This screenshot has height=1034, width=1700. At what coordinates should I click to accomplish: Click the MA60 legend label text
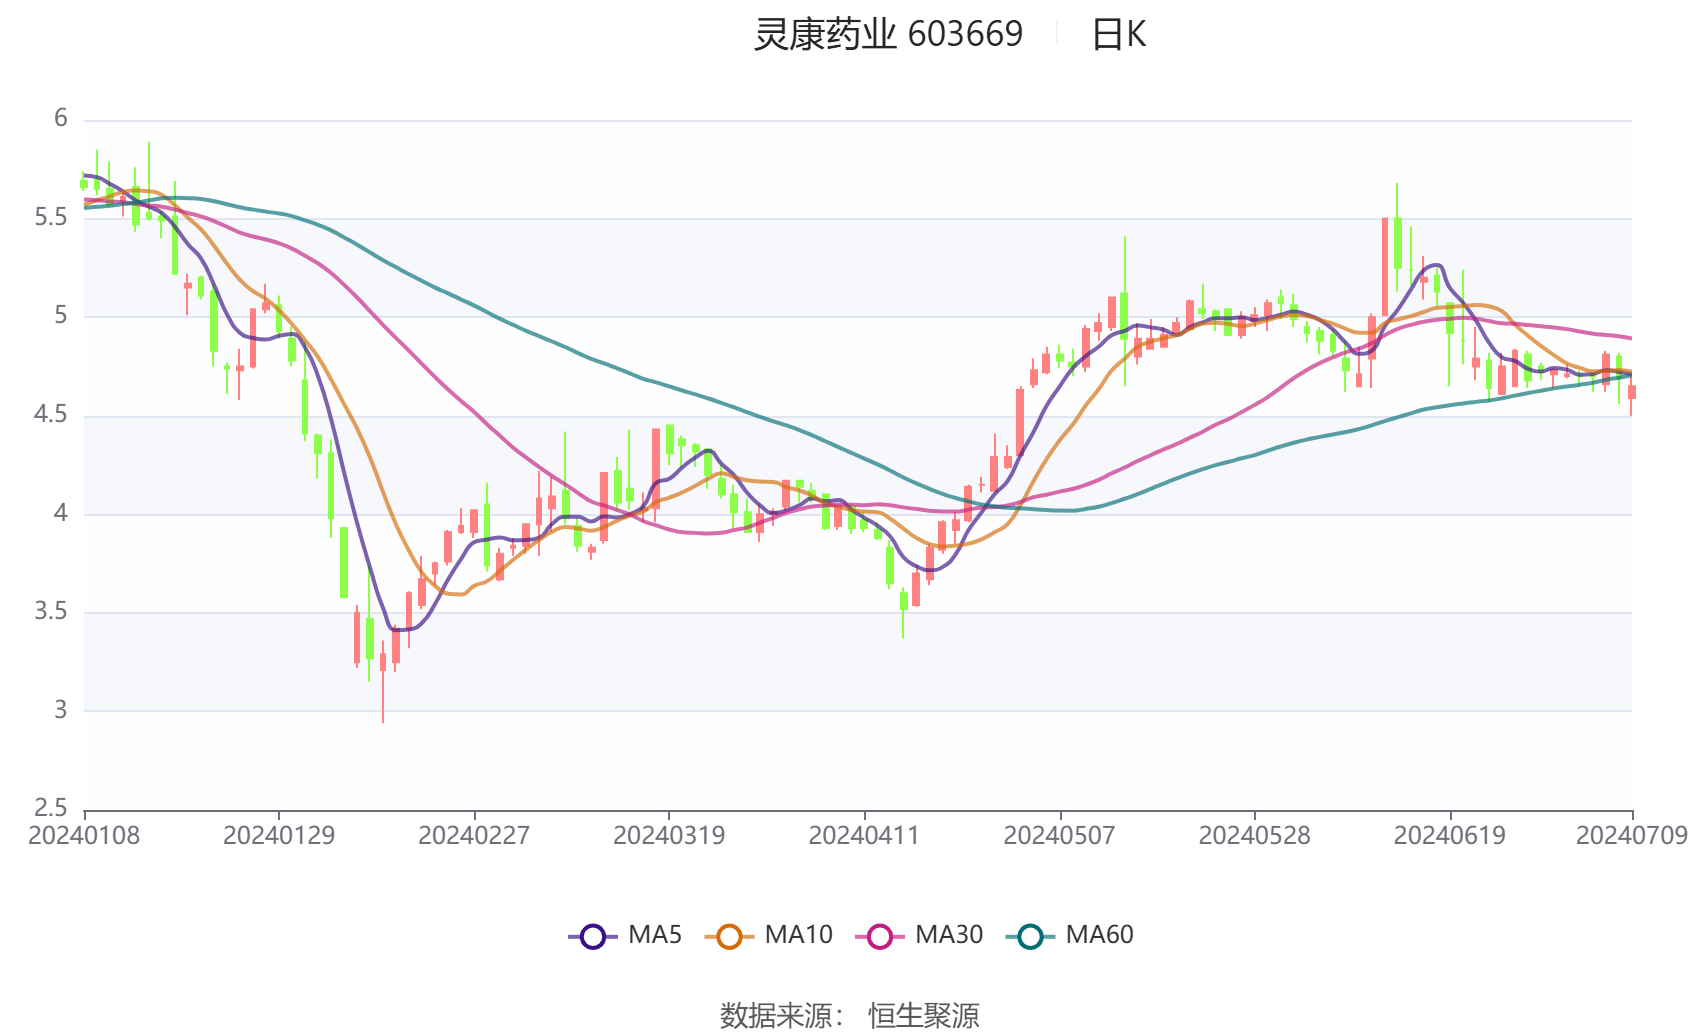1099,935
